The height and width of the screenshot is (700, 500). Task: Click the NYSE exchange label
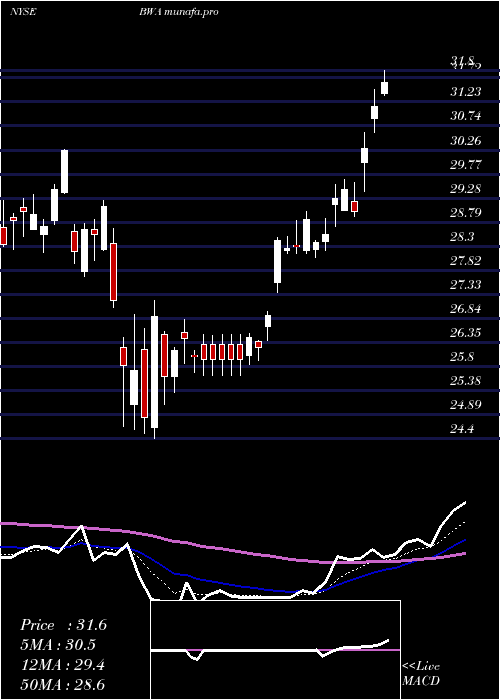pyautogui.click(x=23, y=12)
